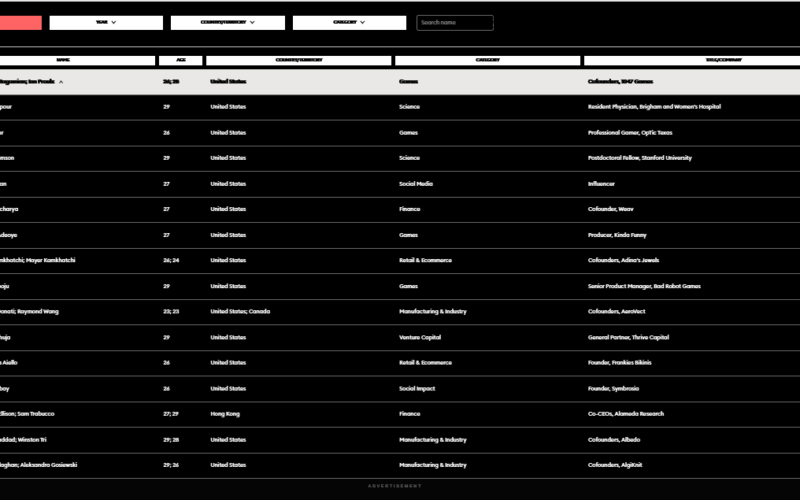Image resolution: width=800 pixels, height=500 pixels.
Task: Click the Postdoctoral Fellow, Stanford University row
Action: [x=639, y=158]
